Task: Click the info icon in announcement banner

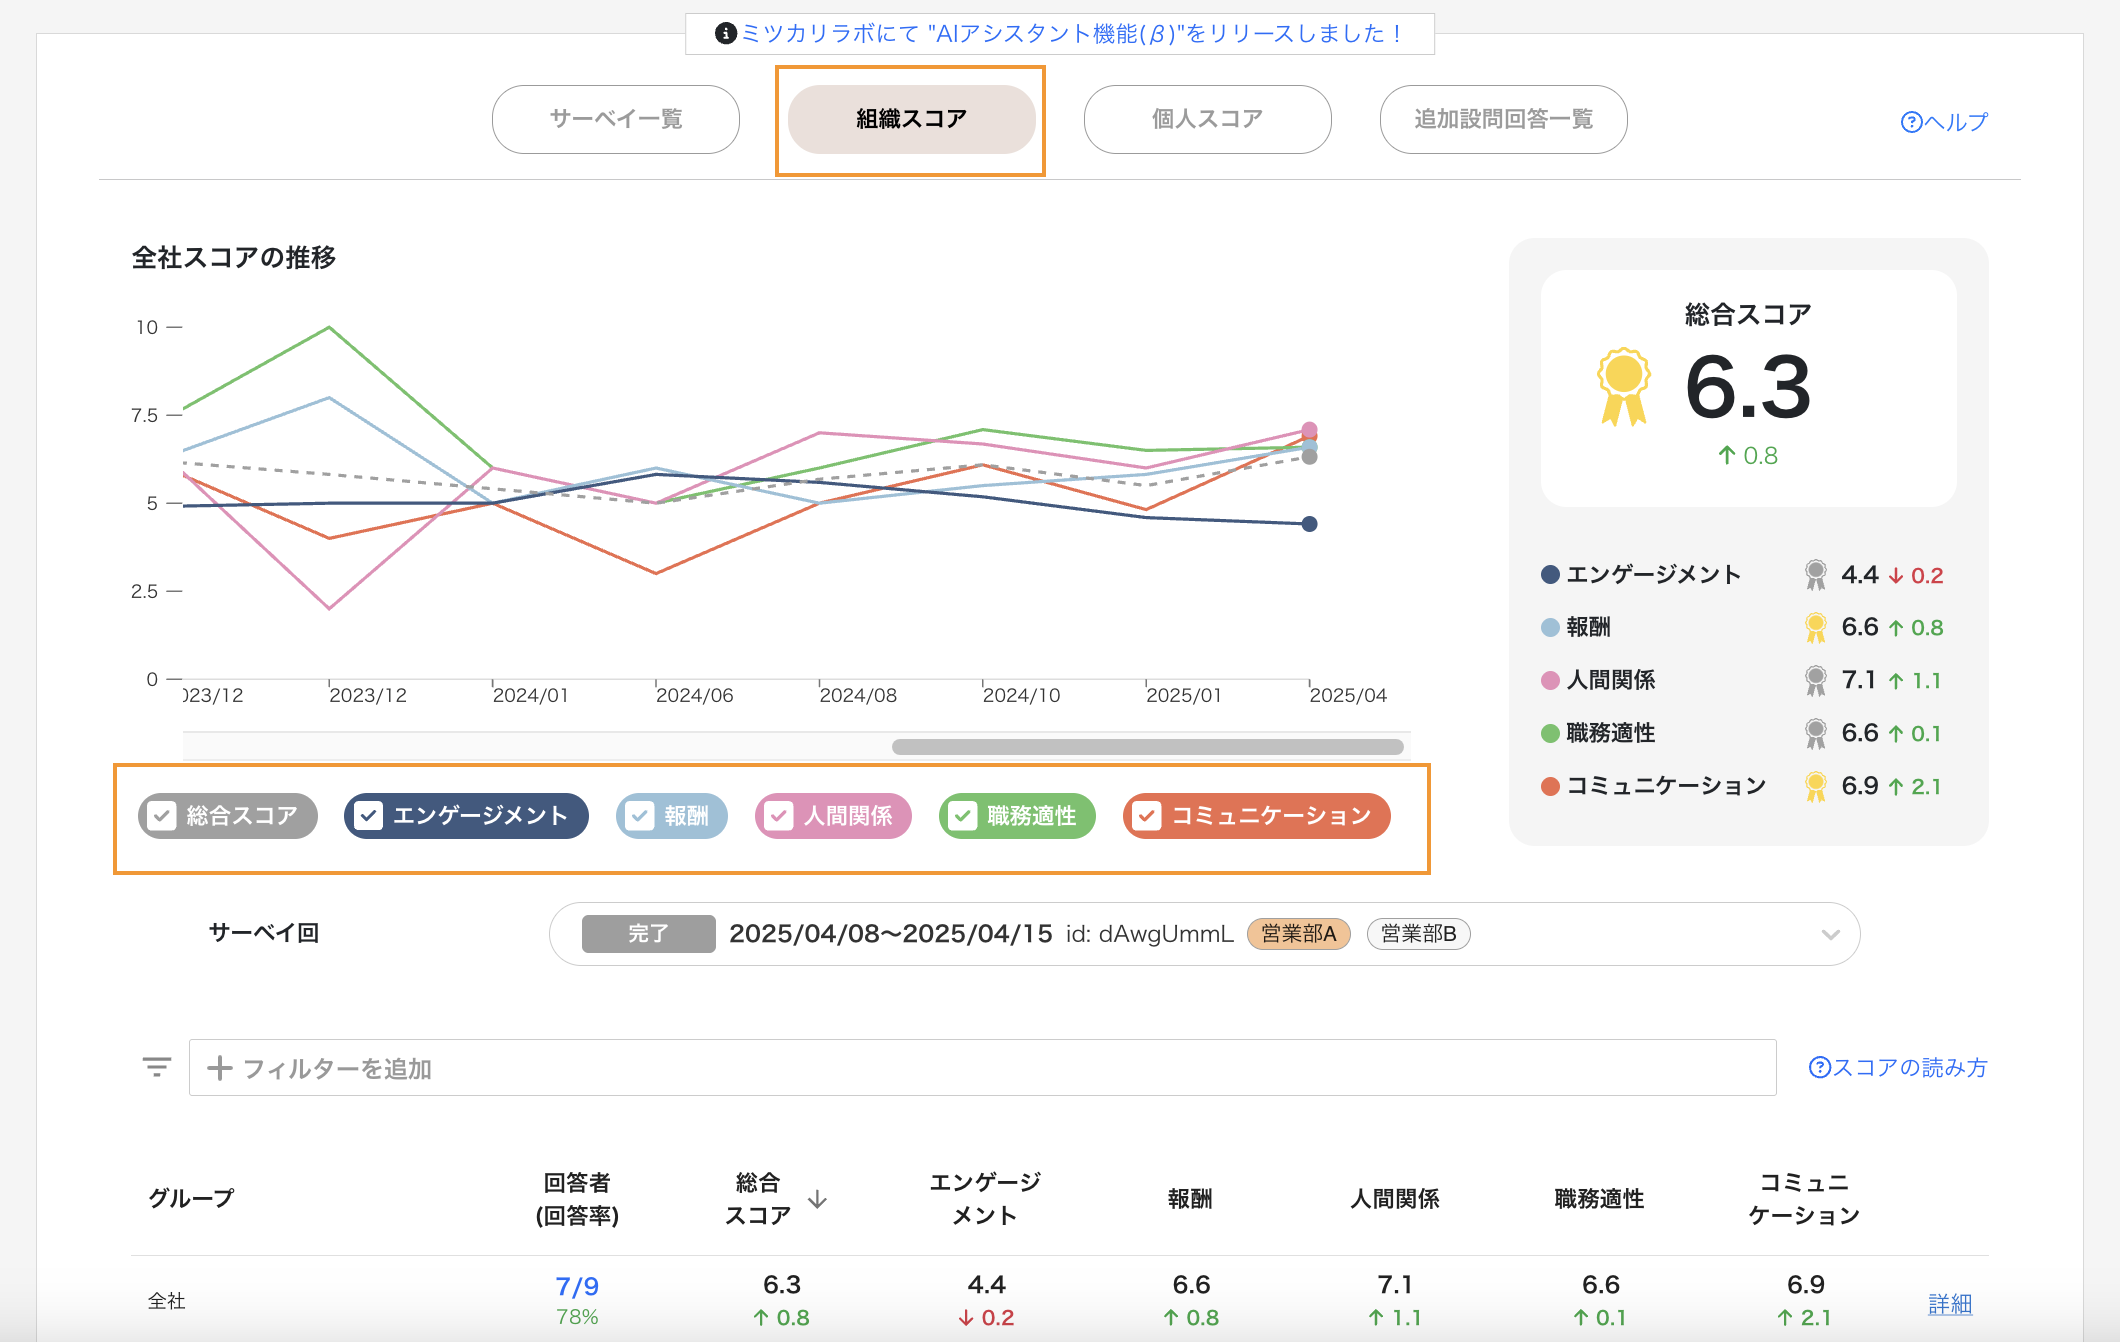Action: coord(726,34)
